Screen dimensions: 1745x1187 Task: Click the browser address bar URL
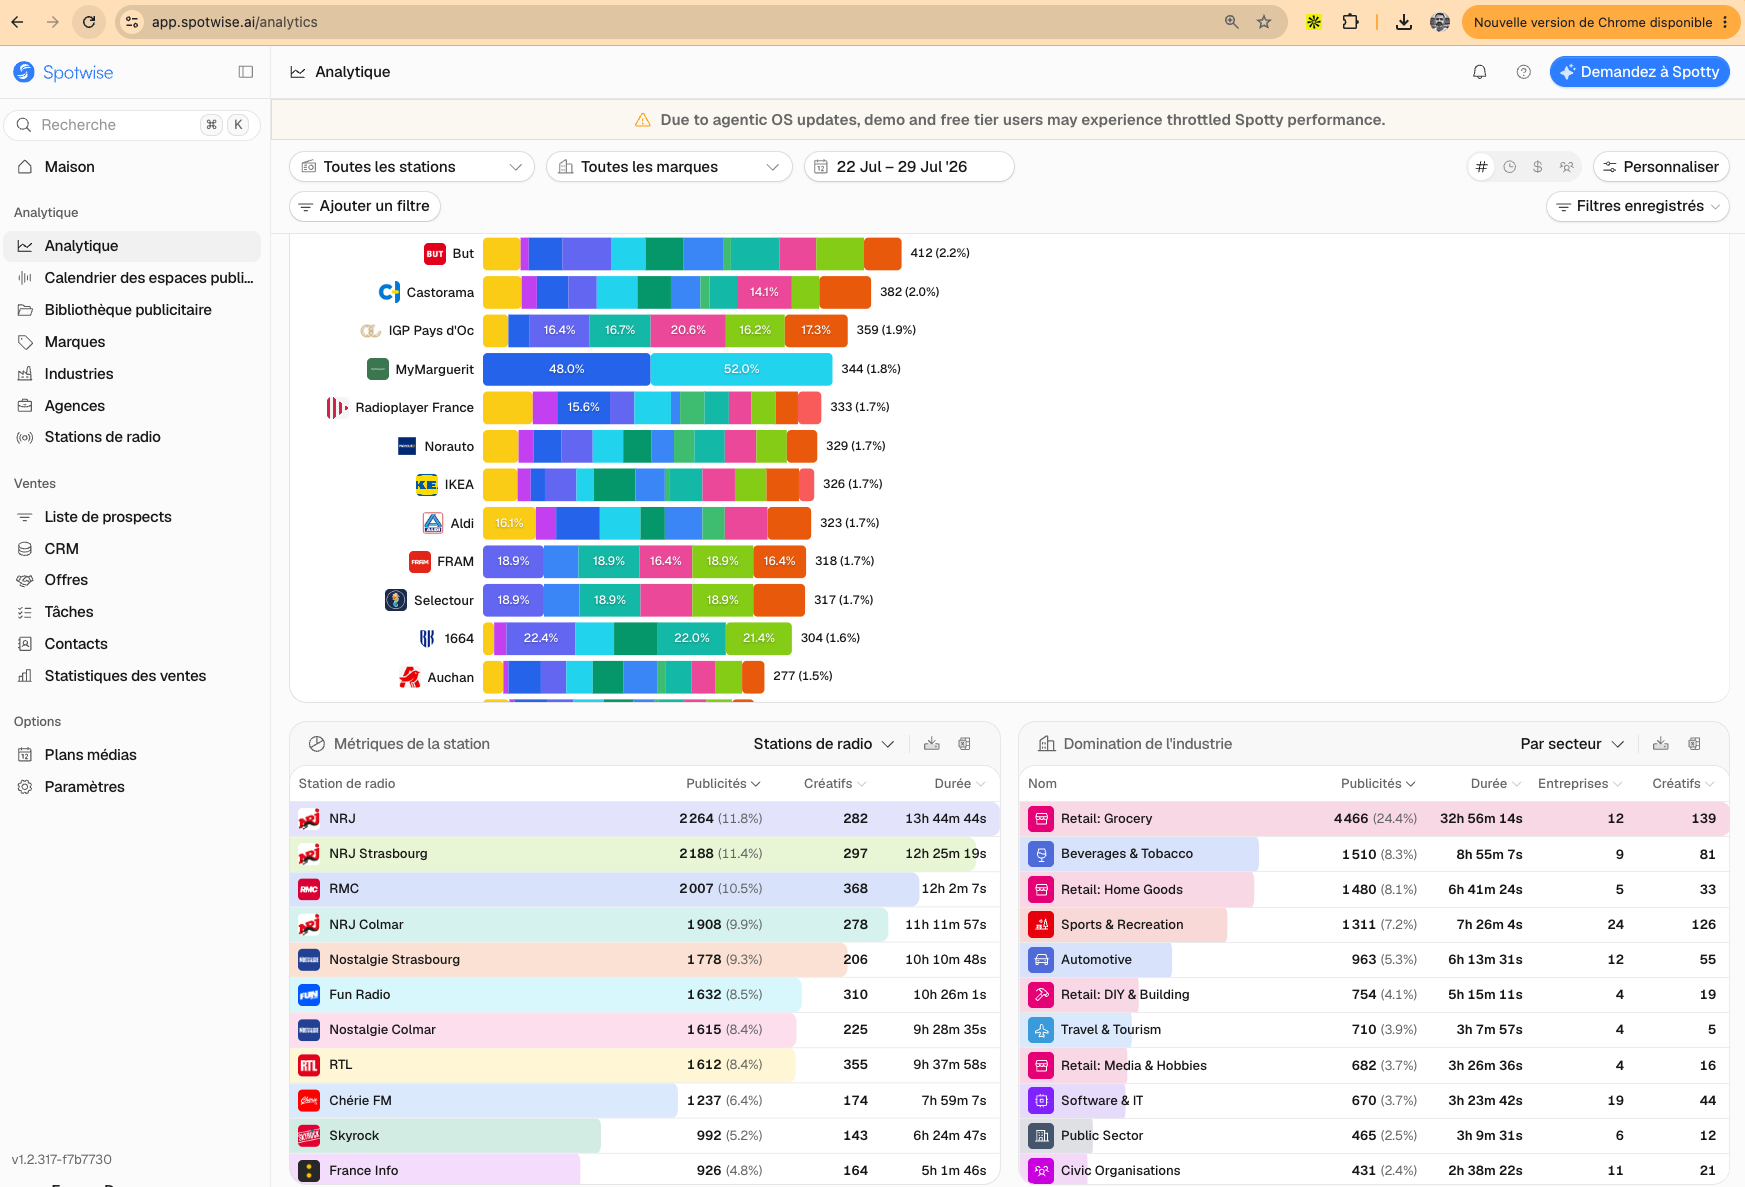tap(235, 22)
